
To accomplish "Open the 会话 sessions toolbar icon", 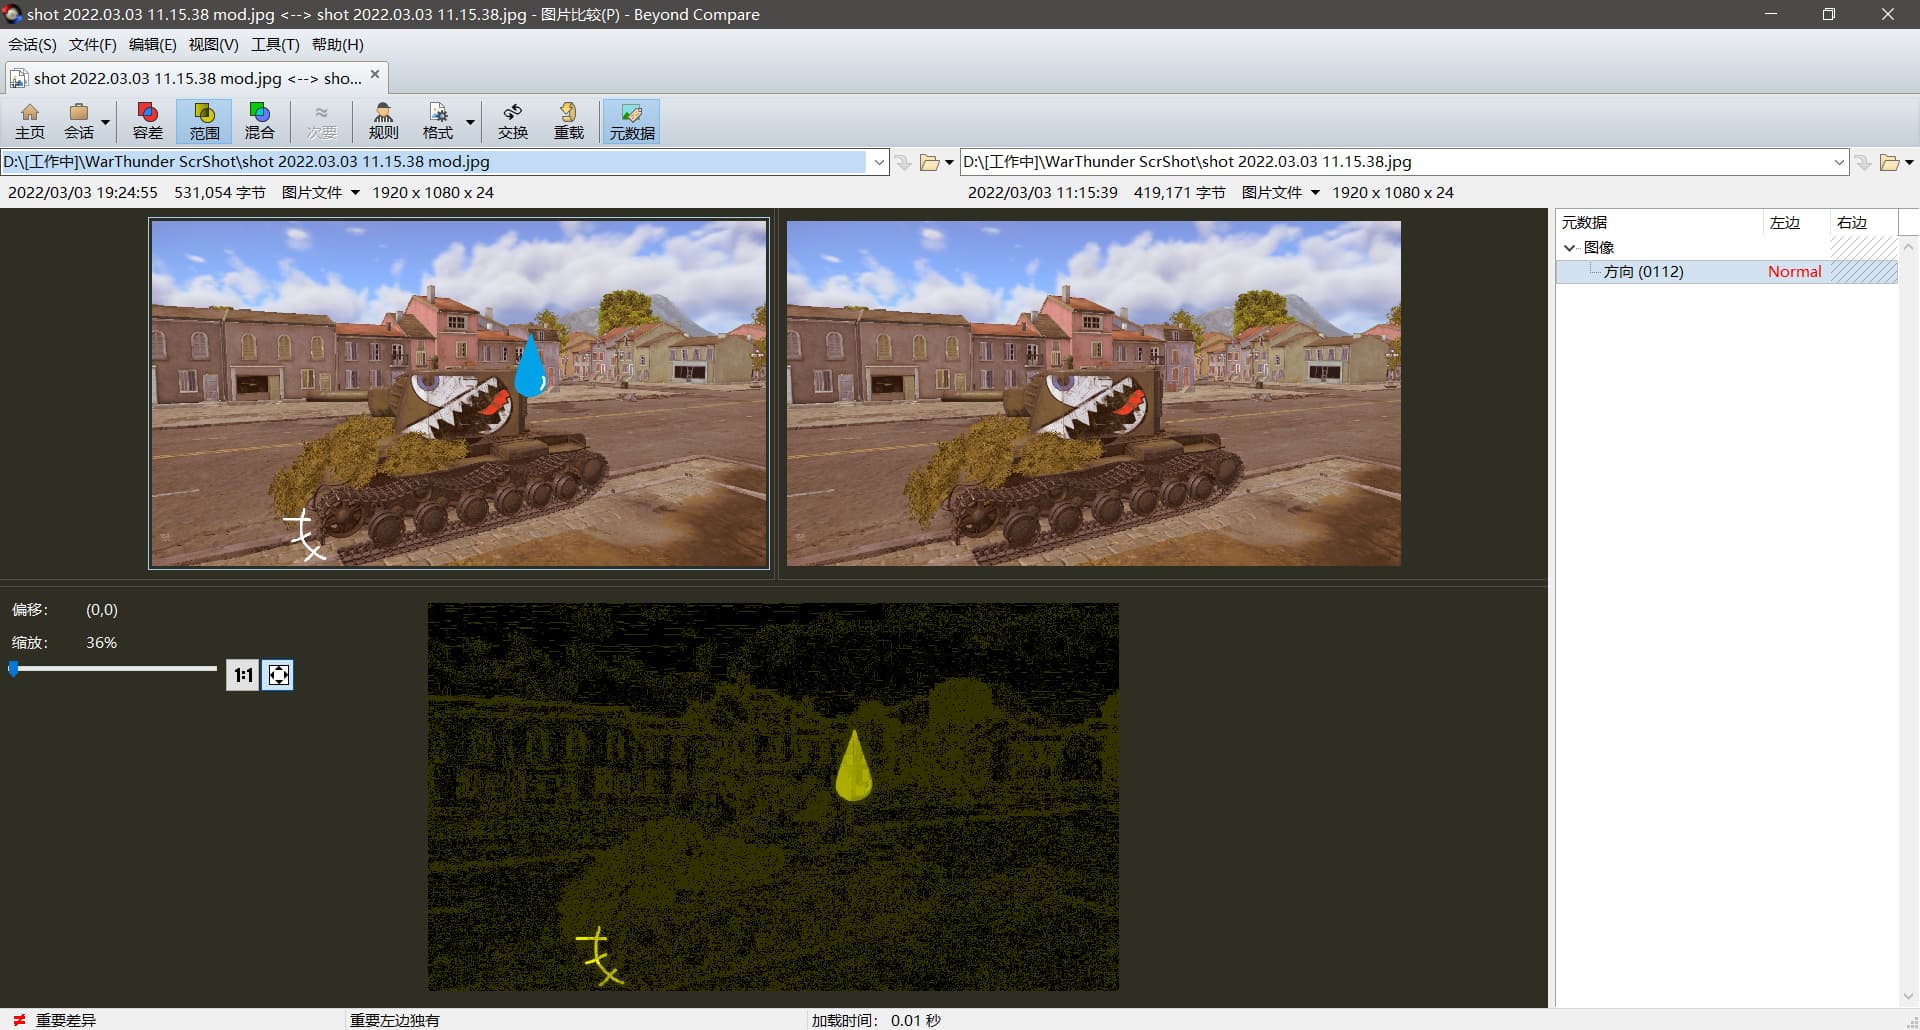I will [x=79, y=121].
